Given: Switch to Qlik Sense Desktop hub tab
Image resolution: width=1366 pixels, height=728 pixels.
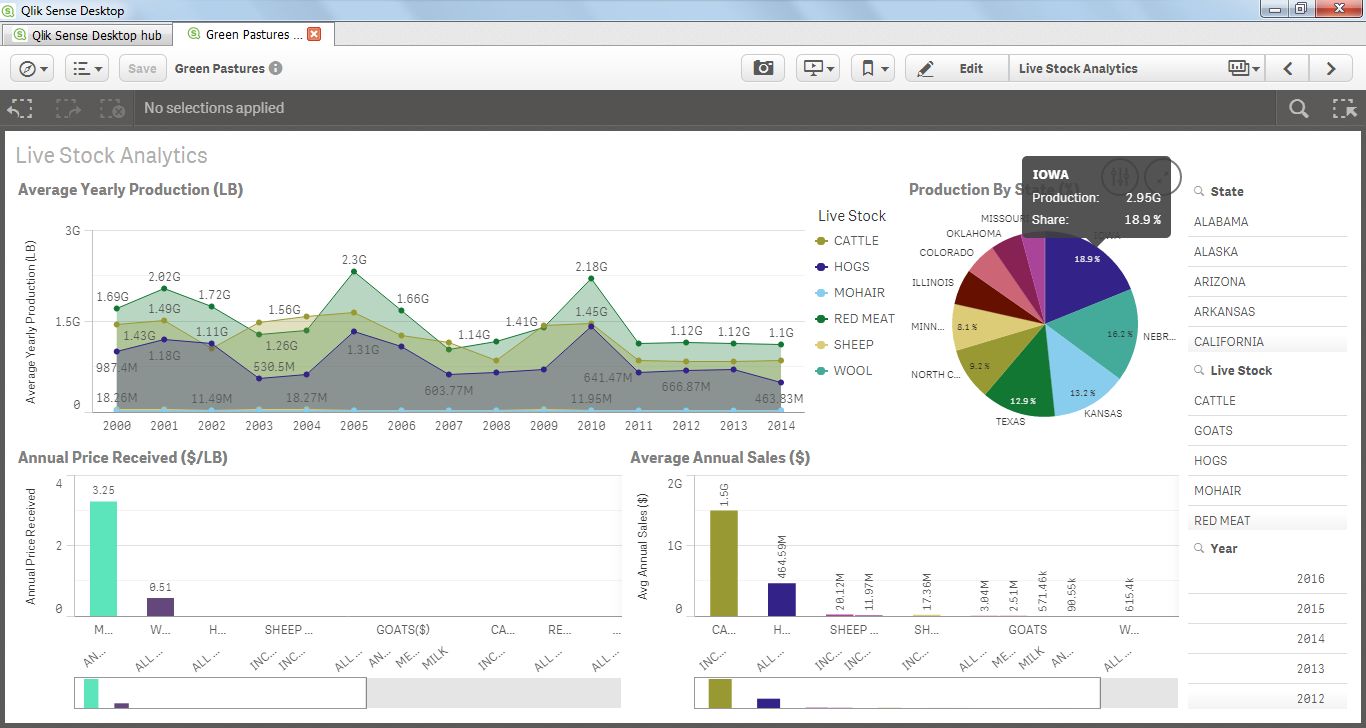Looking at the screenshot, I should click(87, 35).
